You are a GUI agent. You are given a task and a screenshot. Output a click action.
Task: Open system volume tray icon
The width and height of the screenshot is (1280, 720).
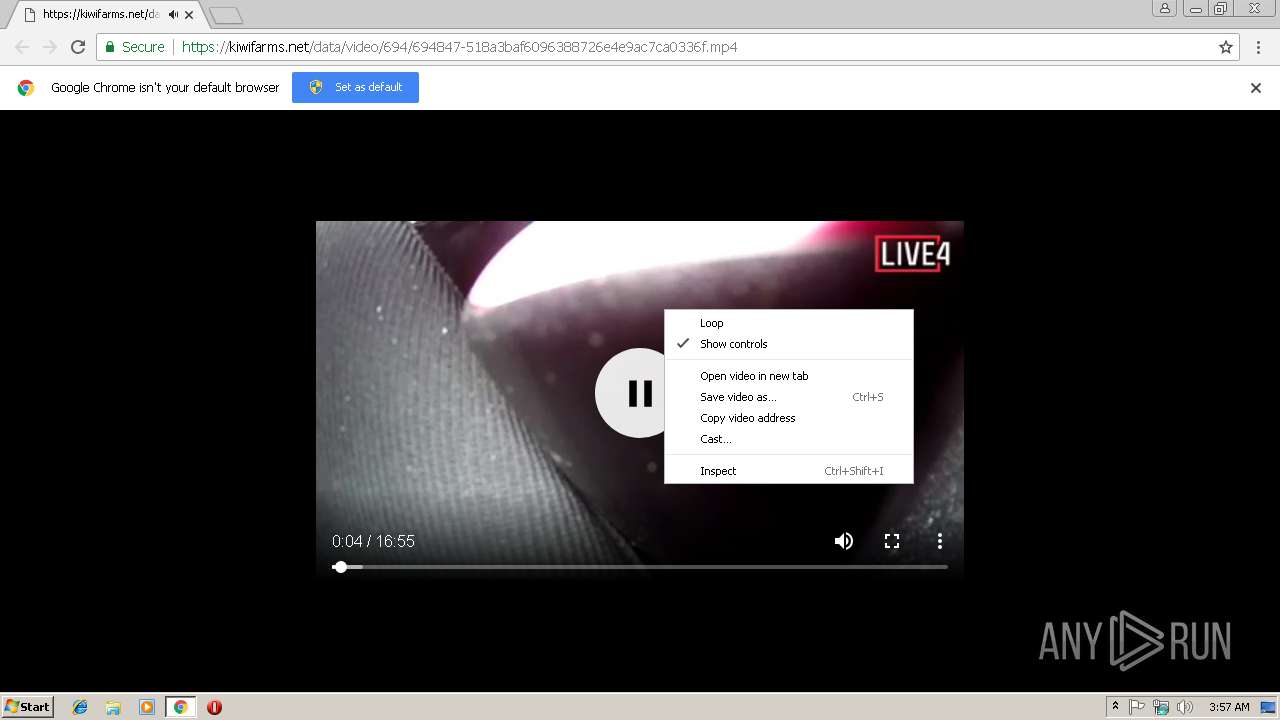1185,707
